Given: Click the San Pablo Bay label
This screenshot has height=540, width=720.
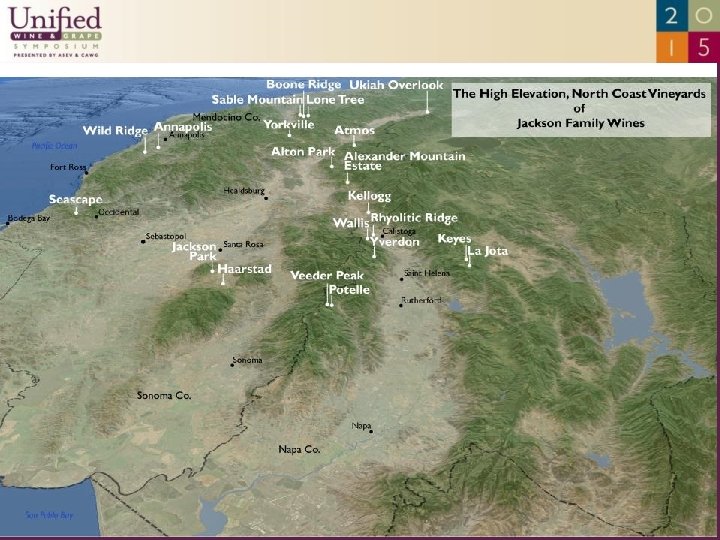Looking at the screenshot, I should point(49,515).
